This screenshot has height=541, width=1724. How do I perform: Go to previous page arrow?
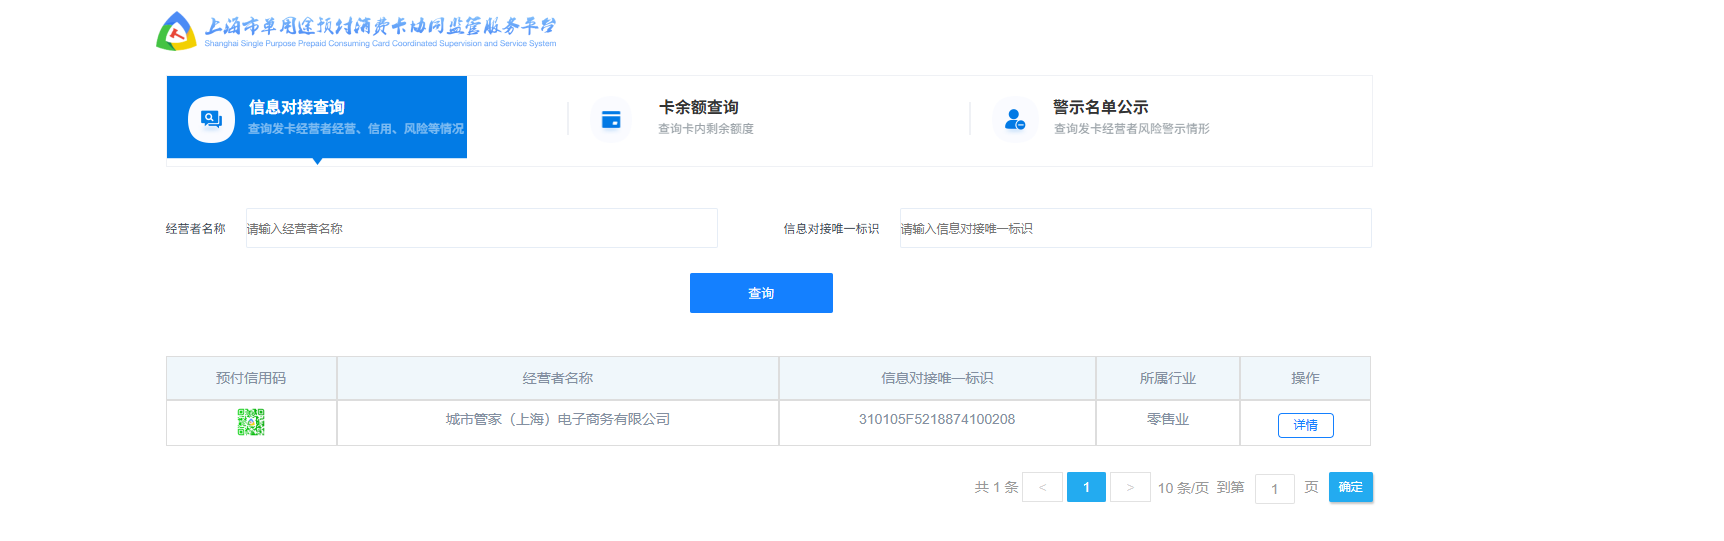tap(1043, 487)
